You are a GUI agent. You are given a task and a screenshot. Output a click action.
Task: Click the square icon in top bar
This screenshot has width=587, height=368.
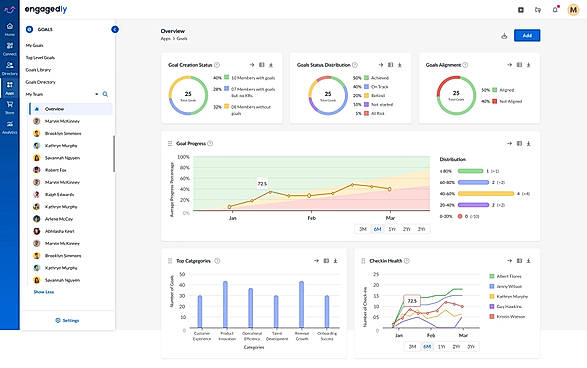click(x=521, y=10)
